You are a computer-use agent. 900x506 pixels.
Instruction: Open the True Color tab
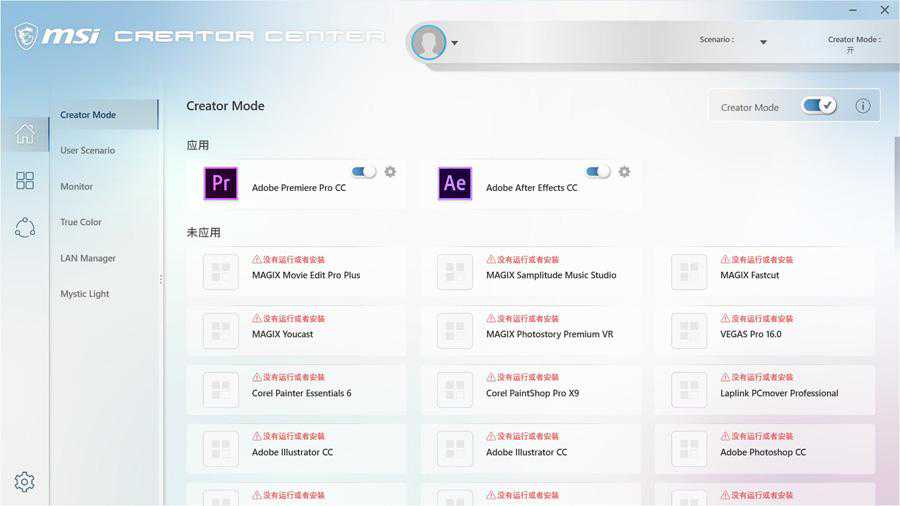click(81, 222)
